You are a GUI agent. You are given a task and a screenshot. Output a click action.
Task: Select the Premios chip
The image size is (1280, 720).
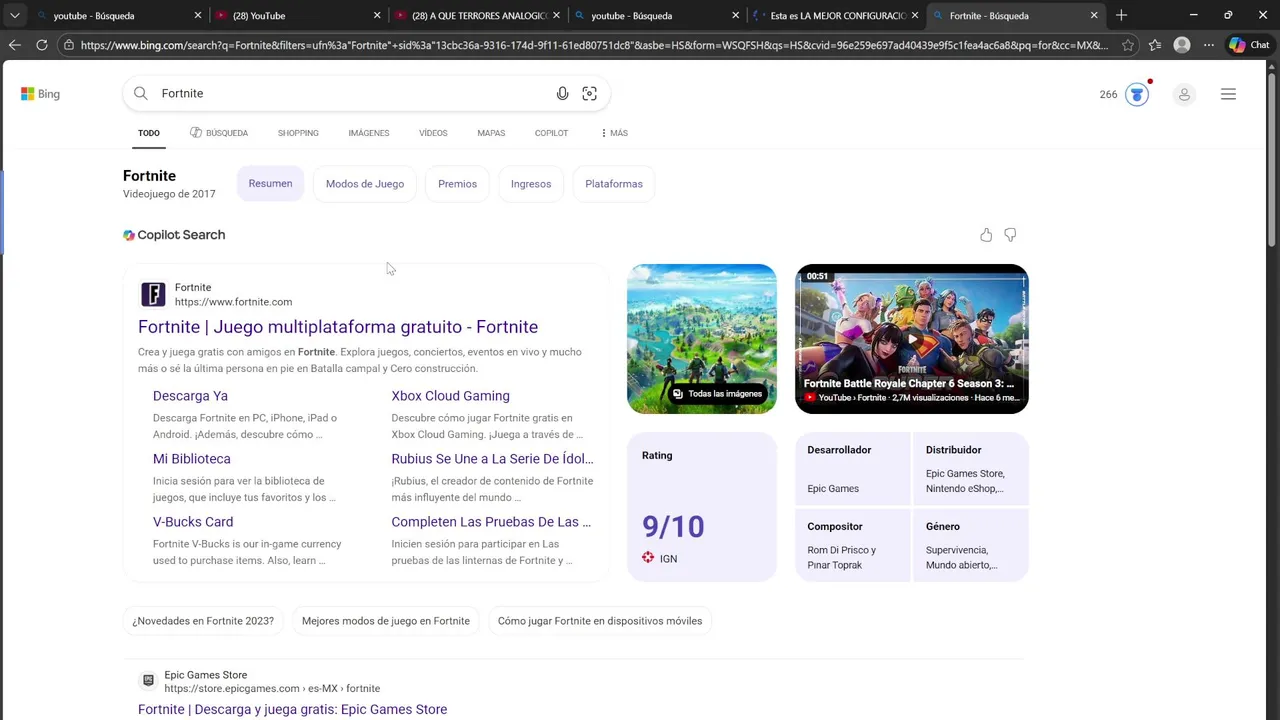(457, 184)
